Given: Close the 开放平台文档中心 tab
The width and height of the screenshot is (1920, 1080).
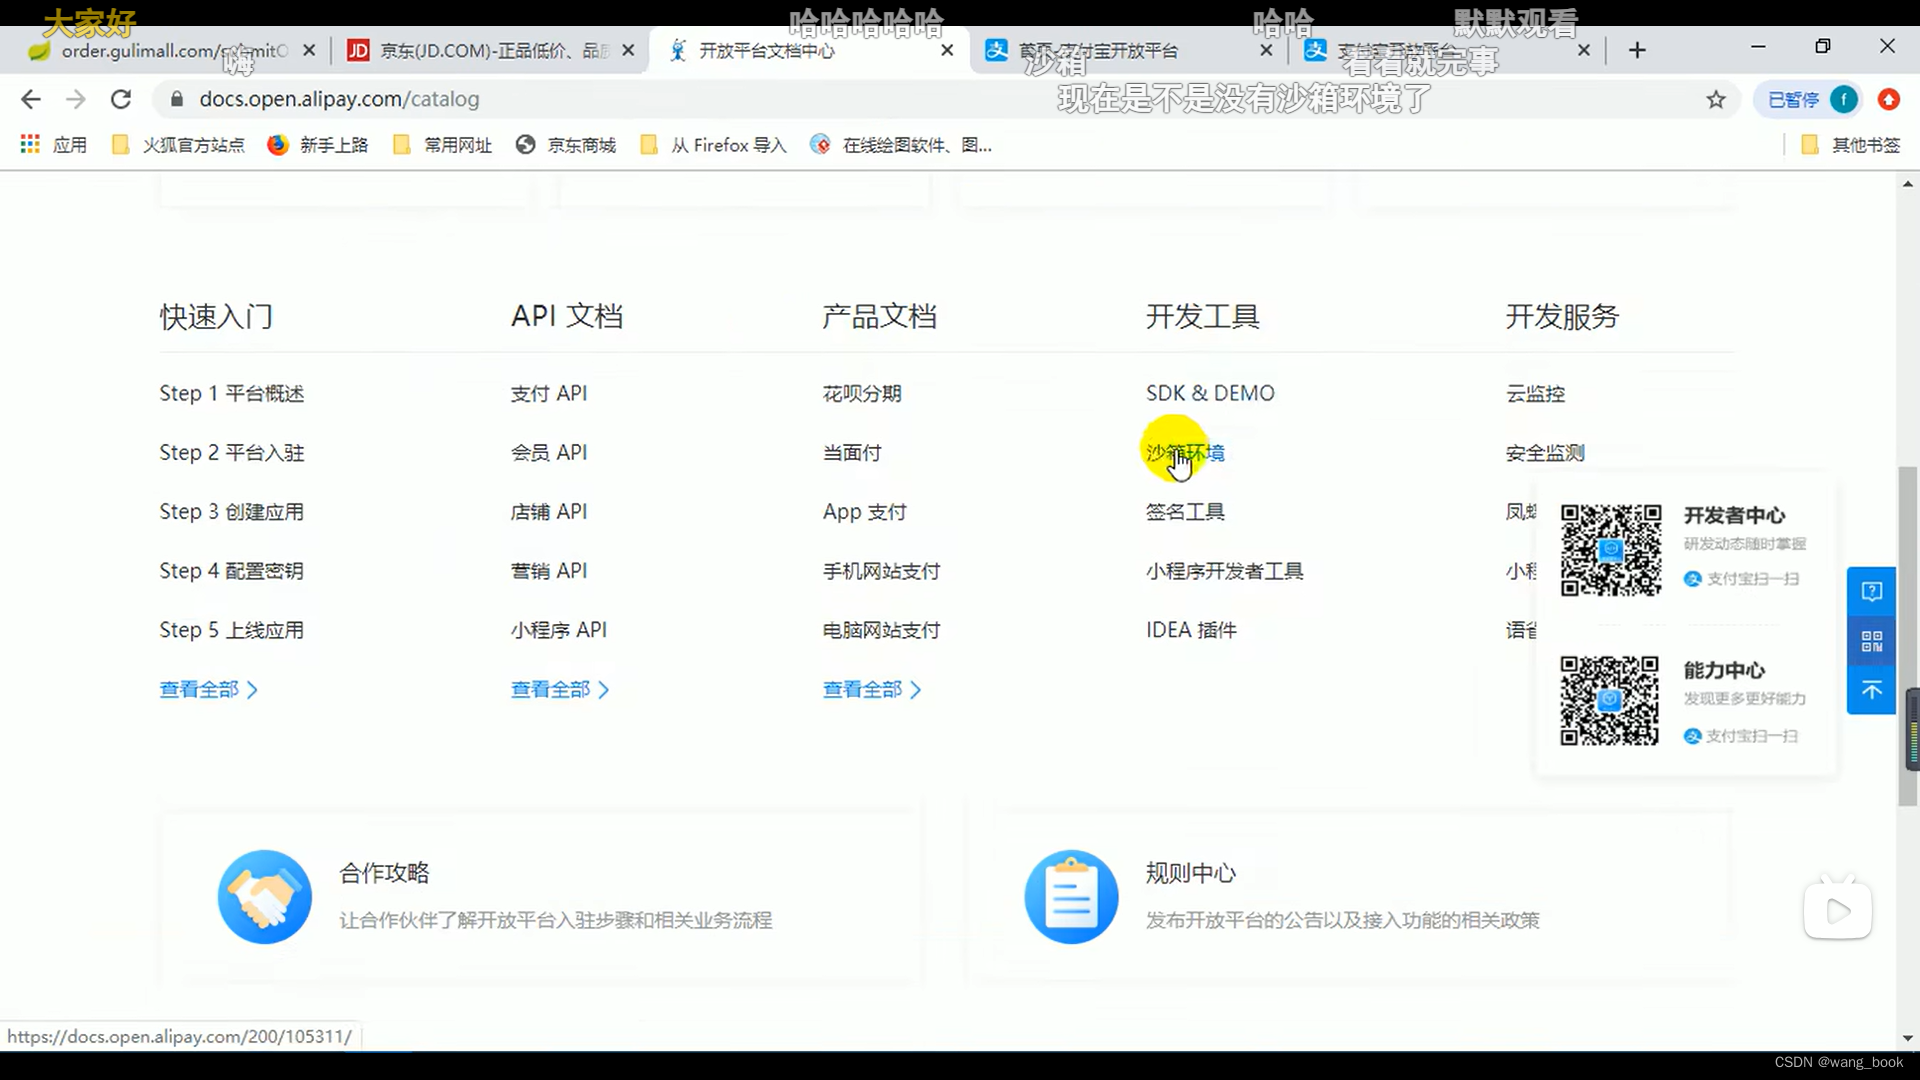Looking at the screenshot, I should (947, 50).
